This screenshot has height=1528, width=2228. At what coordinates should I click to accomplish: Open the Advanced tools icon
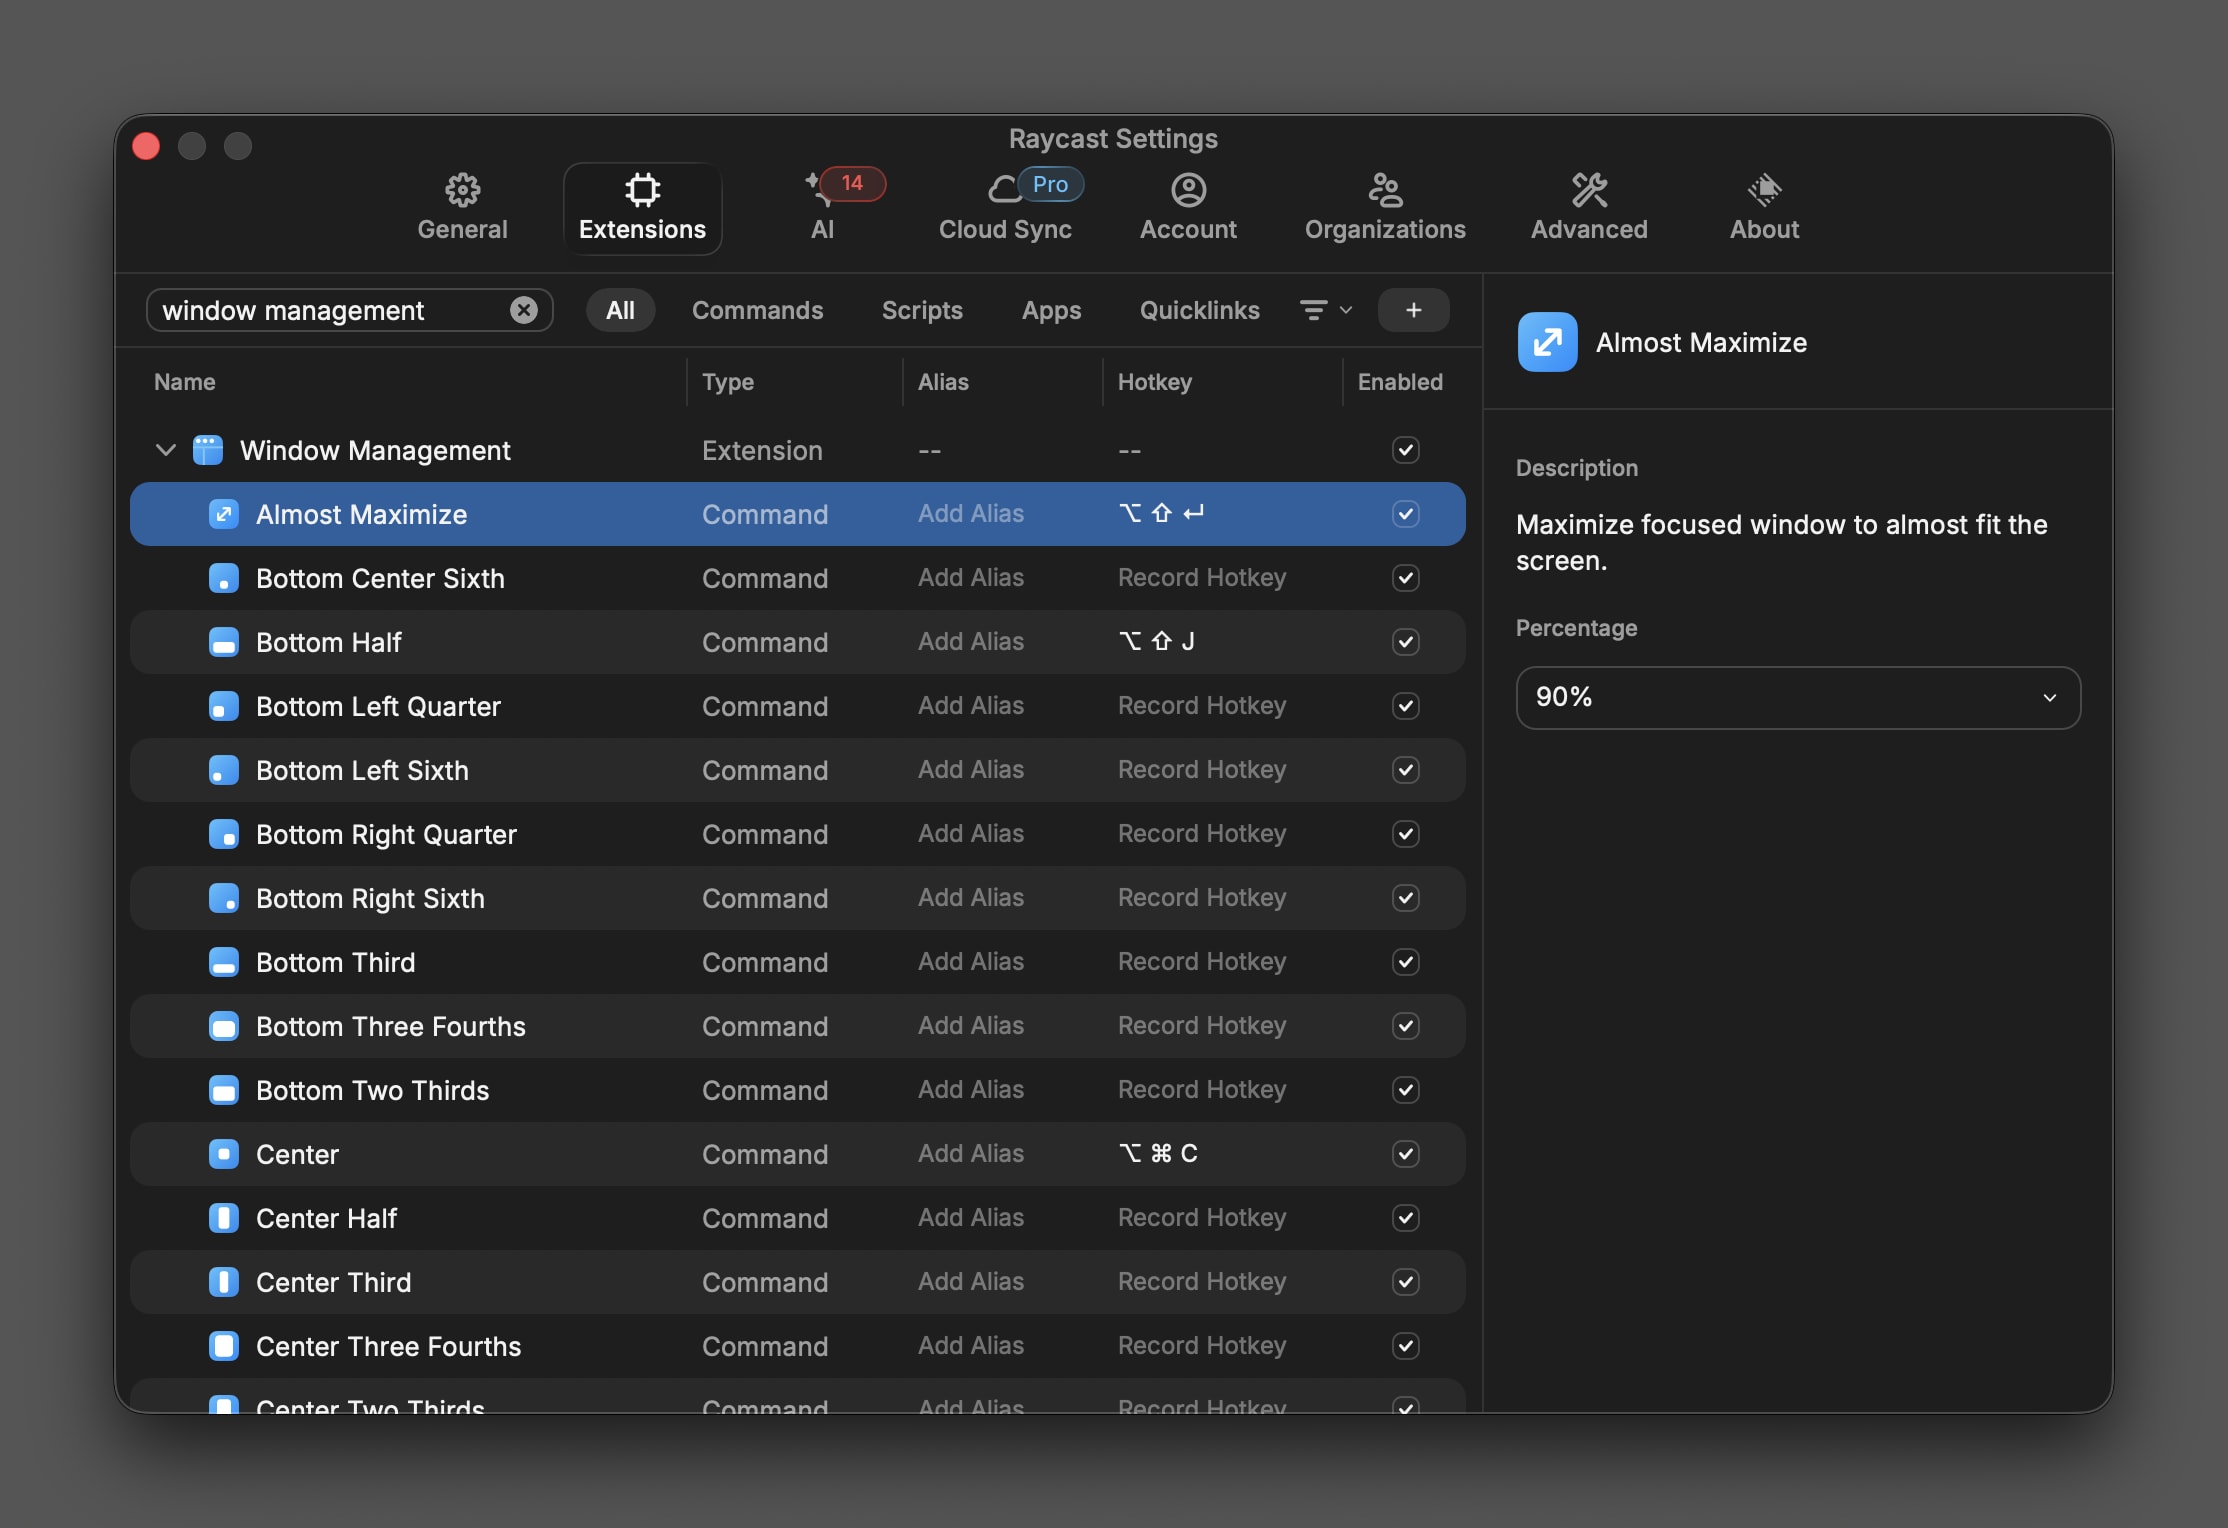click(1589, 190)
